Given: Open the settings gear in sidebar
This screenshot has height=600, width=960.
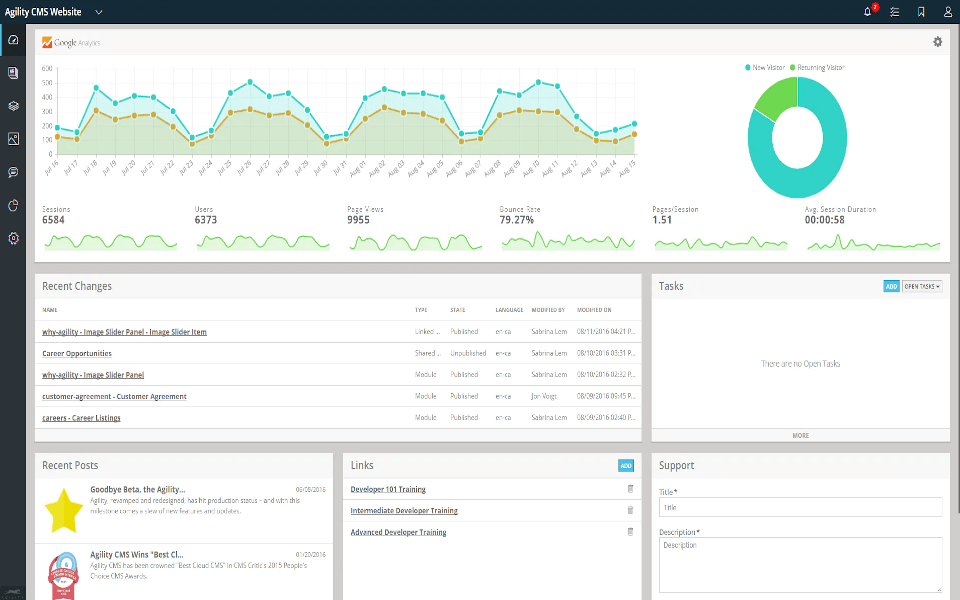Looking at the screenshot, I should [13, 238].
